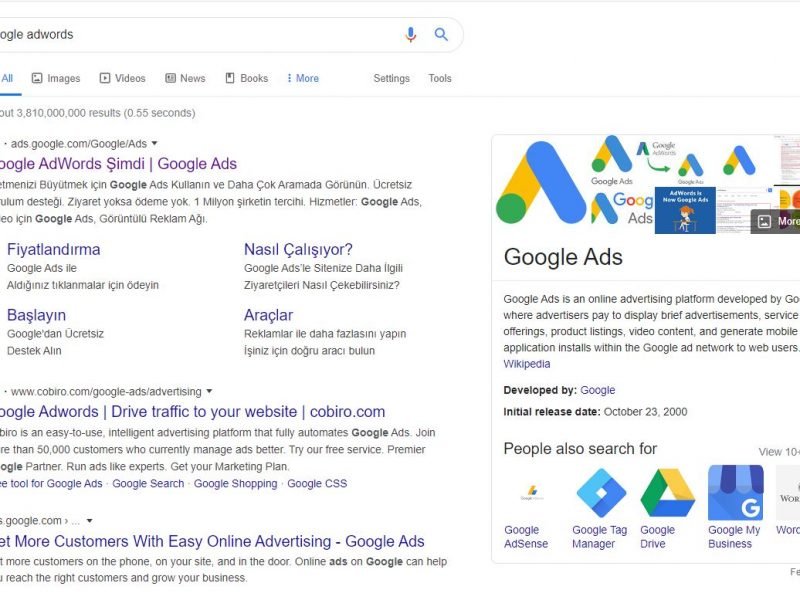Screen dimensions: 800x600
Task: Click the results count text
Action: [97, 113]
